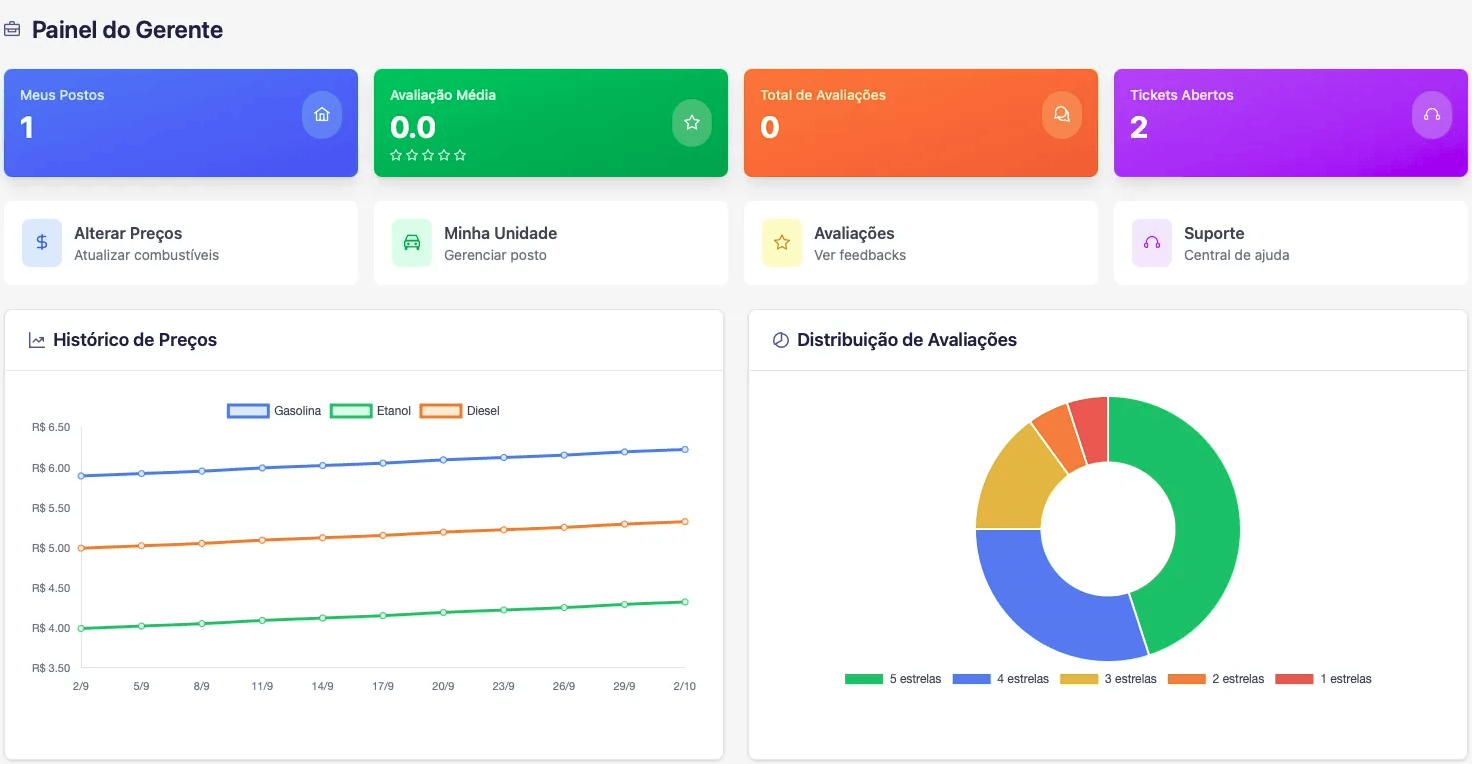The height and width of the screenshot is (764, 1472).
Task: Hide the Diesel series via legend
Action: (460, 411)
